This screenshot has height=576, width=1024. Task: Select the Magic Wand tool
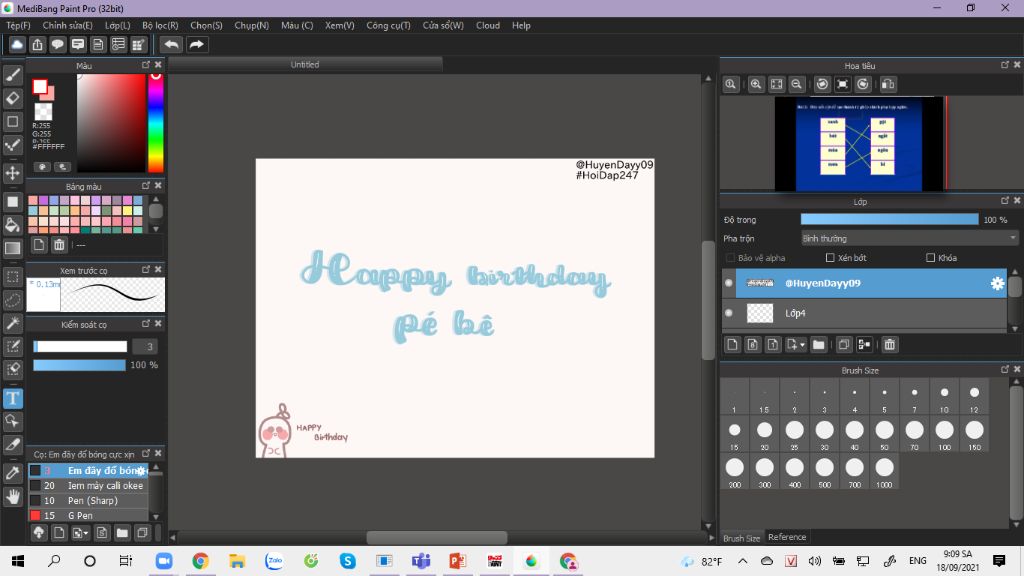[12, 323]
